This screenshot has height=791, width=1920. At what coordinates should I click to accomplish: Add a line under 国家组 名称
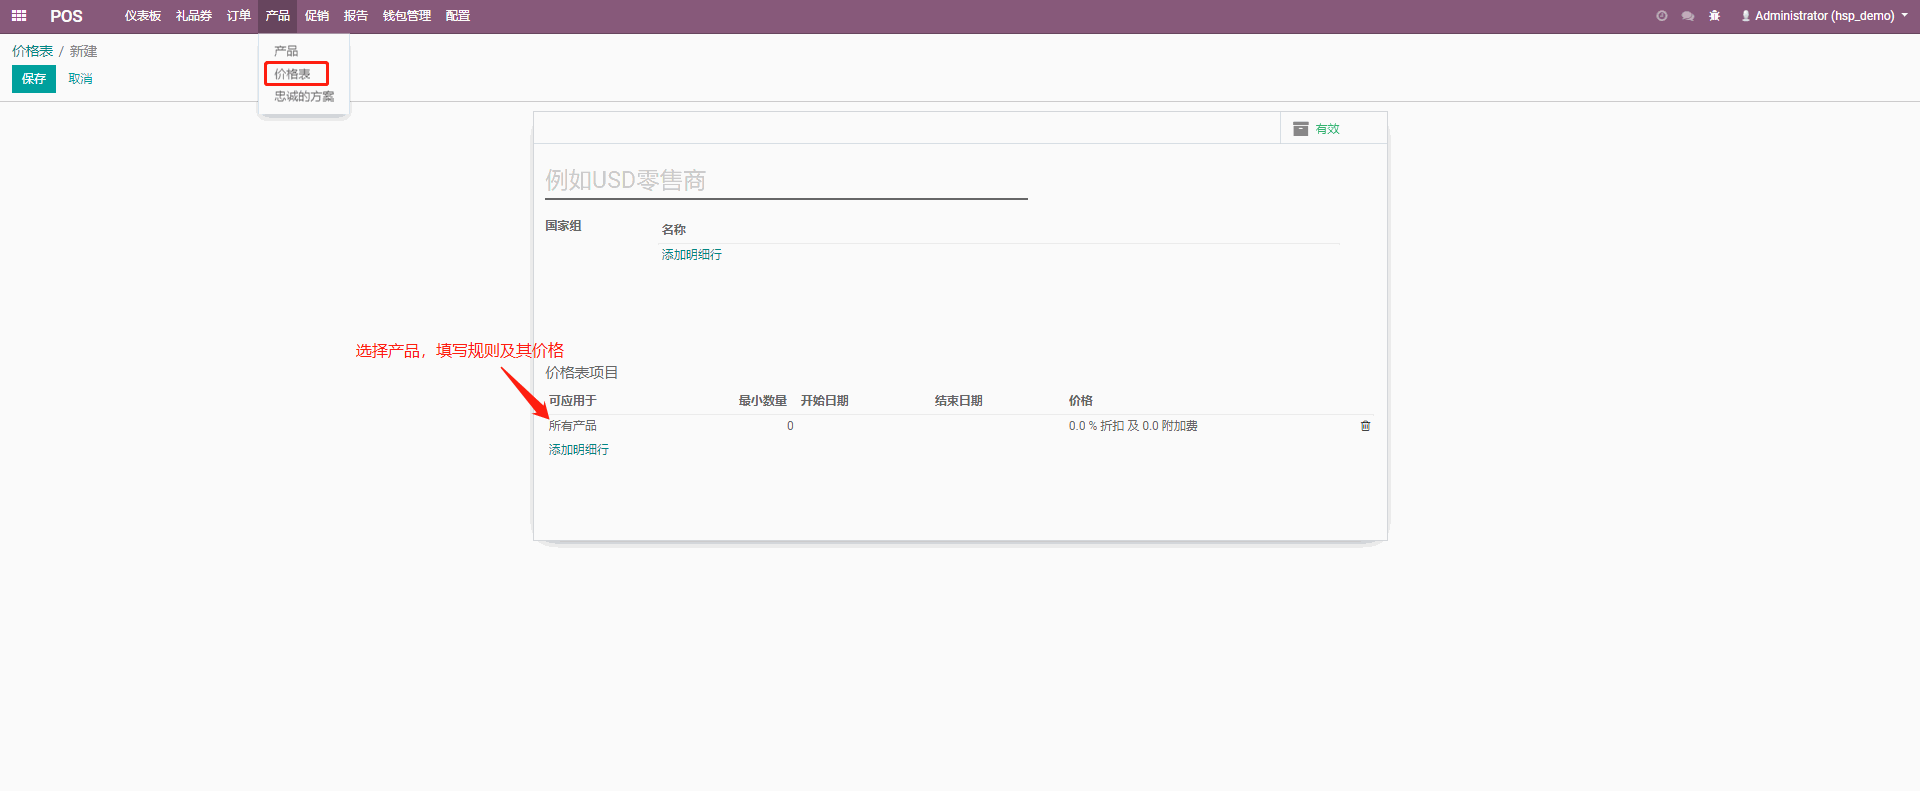[691, 255]
